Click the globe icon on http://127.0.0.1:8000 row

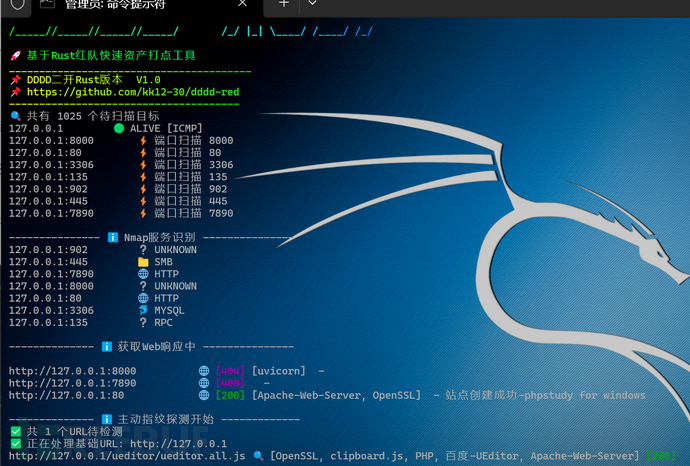click(x=204, y=371)
